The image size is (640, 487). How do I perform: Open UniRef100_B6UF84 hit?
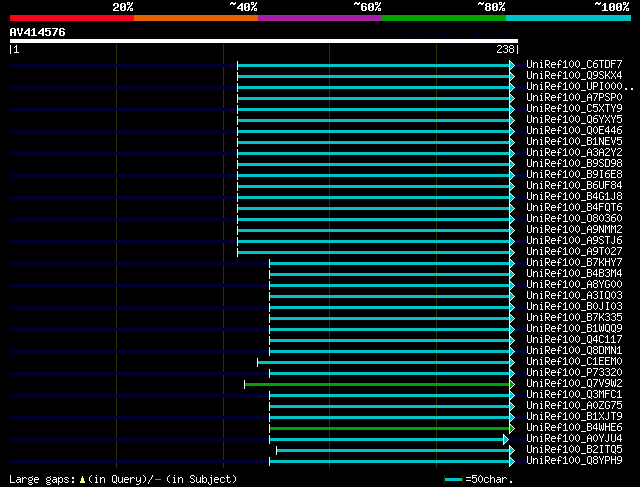574,186
